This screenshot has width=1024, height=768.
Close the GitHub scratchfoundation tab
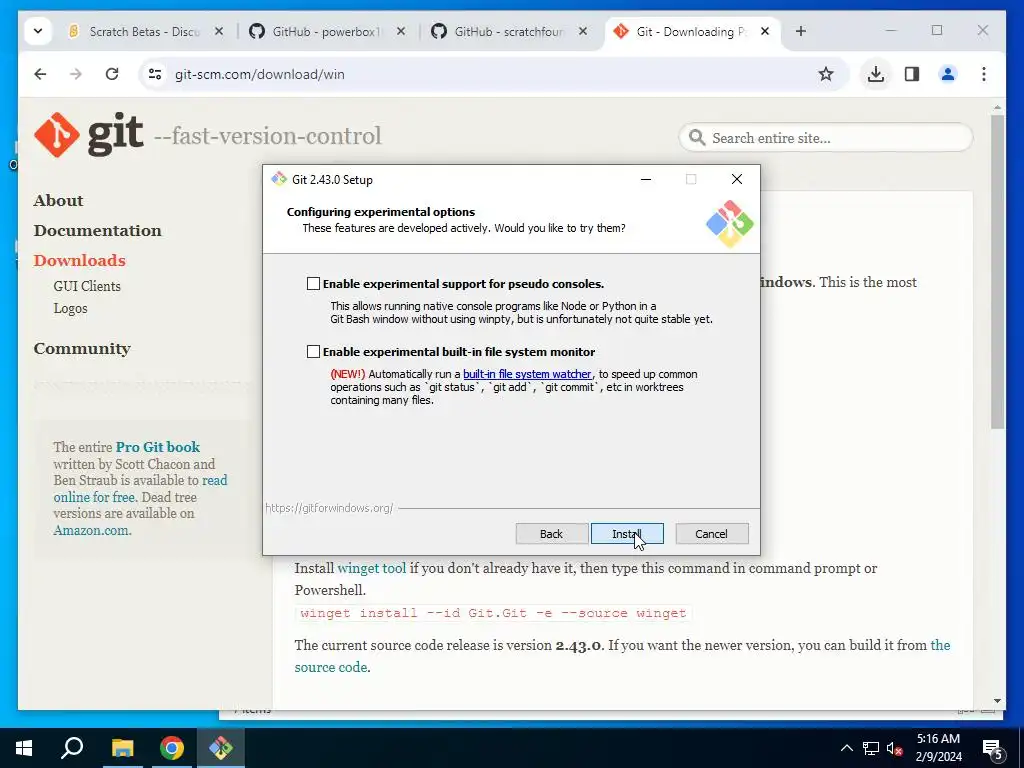(x=583, y=31)
